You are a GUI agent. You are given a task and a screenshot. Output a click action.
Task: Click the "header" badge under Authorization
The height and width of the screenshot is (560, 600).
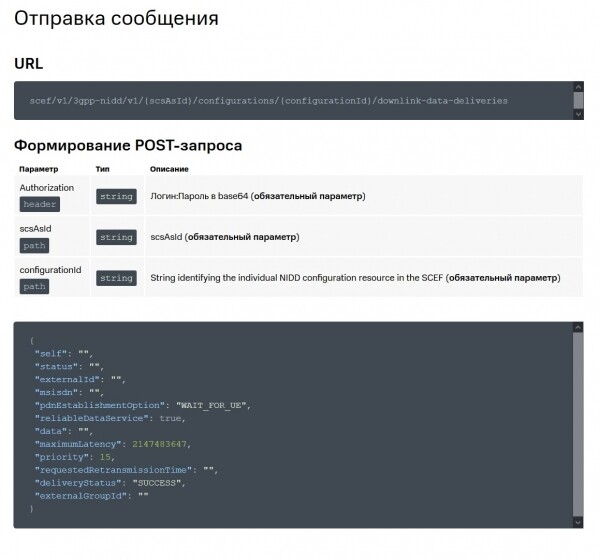pyautogui.click(x=40, y=204)
